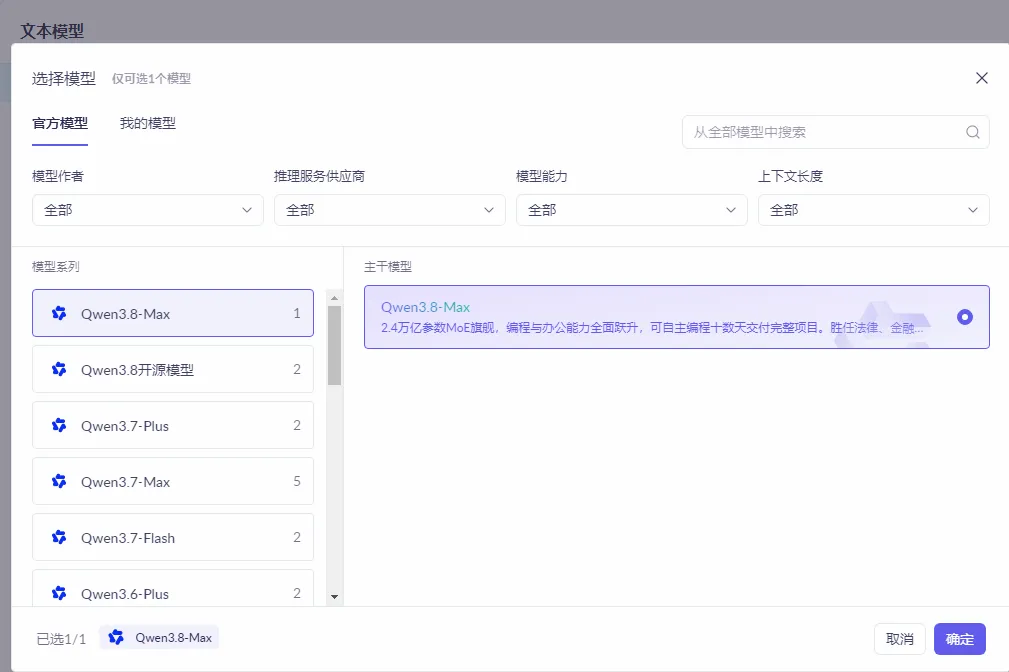The width and height of the screenshot is (1009, 672).
Task: Click the Qwen logo icon beside Qwen3.8开源模型
Action: [59, 369]
